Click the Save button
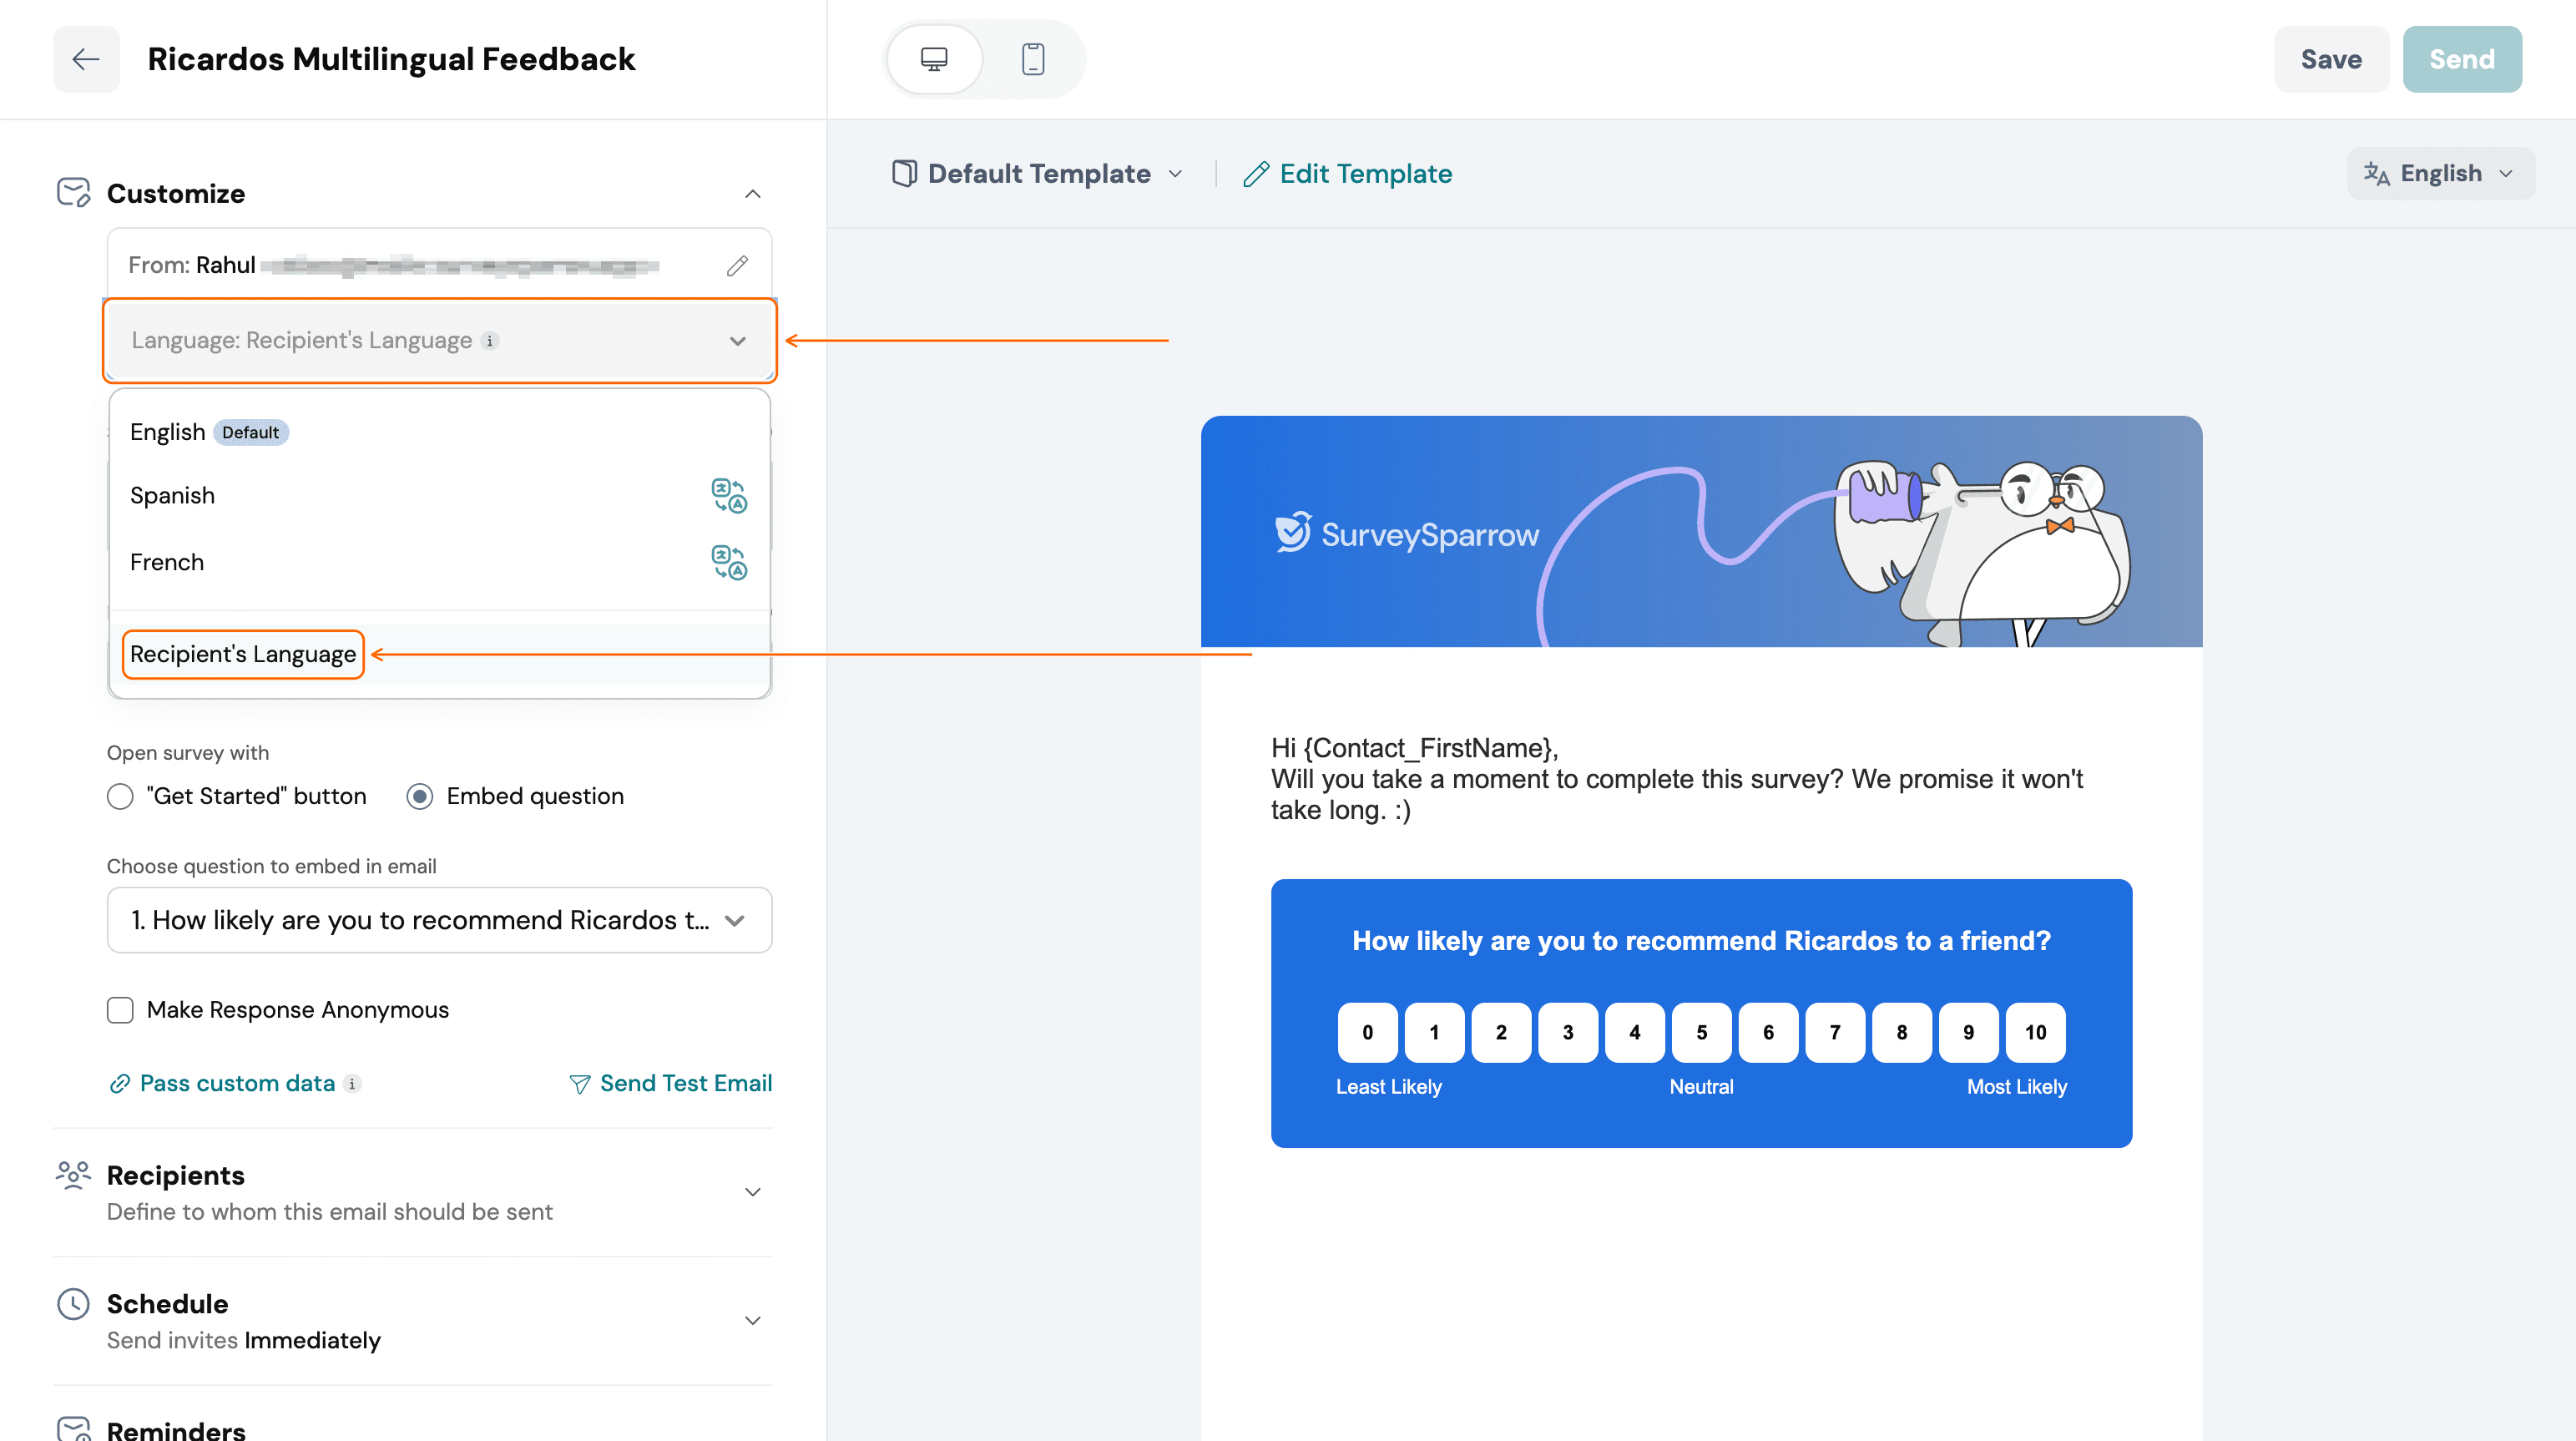Screen dimensions: 2576x1441 coord(2331,59)
